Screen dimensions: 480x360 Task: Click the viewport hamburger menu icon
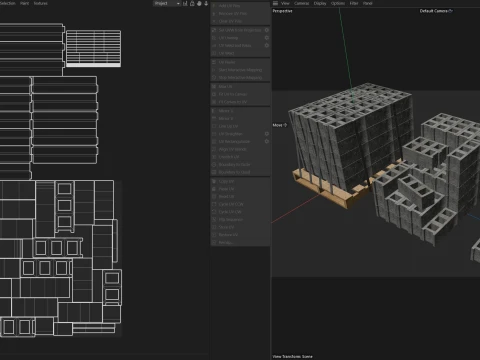(x=275, y=3)
